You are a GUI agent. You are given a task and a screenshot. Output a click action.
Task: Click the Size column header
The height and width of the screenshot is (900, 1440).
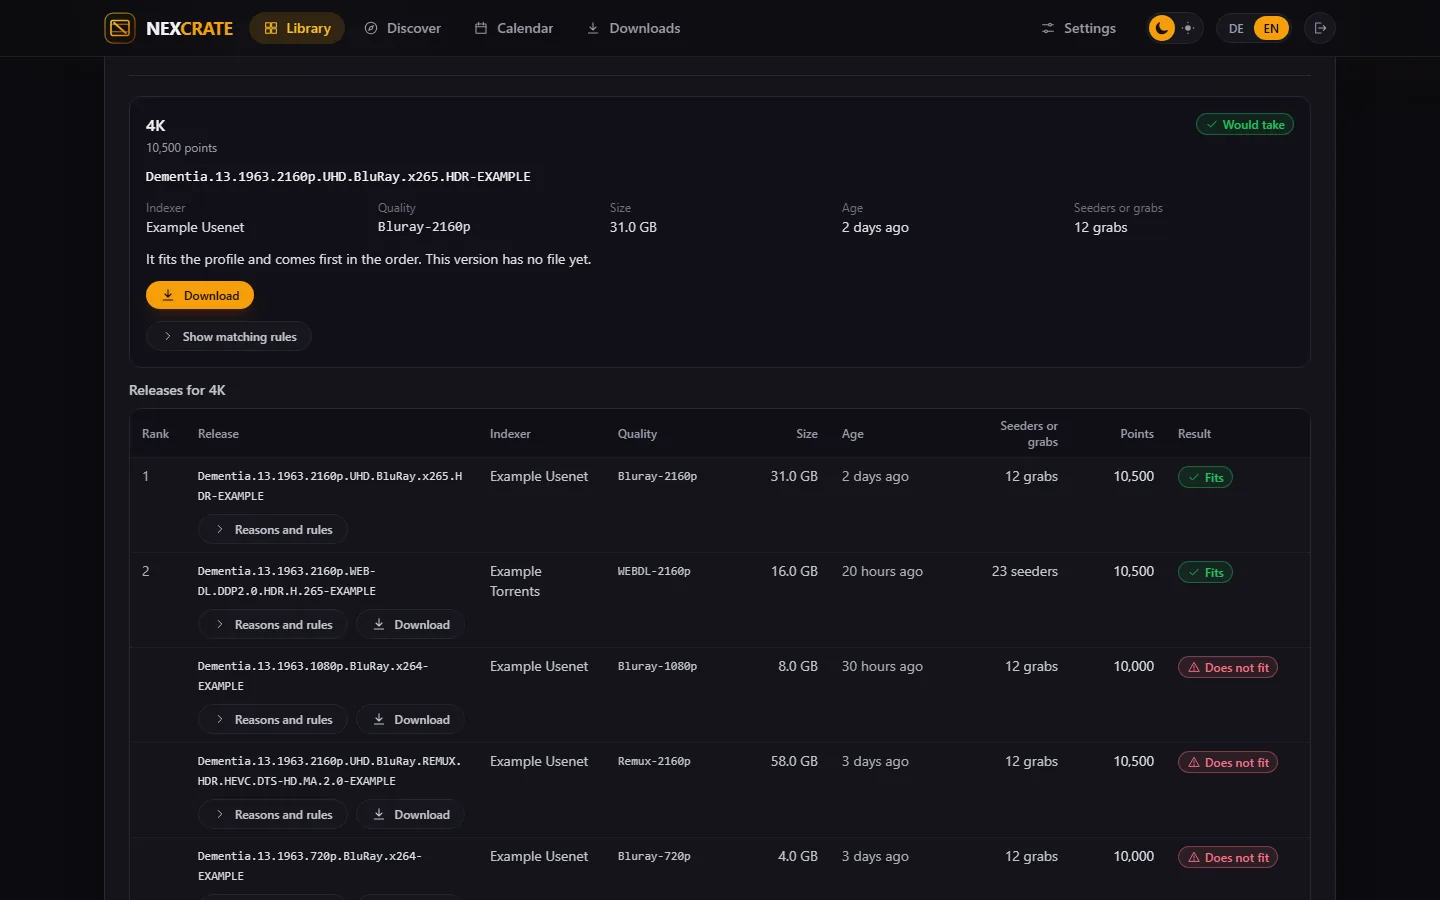[x=807, y=434]
